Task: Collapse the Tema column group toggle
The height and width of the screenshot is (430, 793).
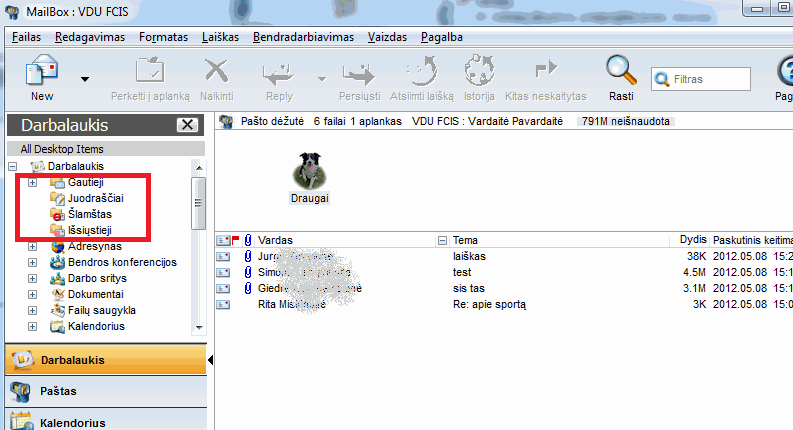Action: (442, 241)
